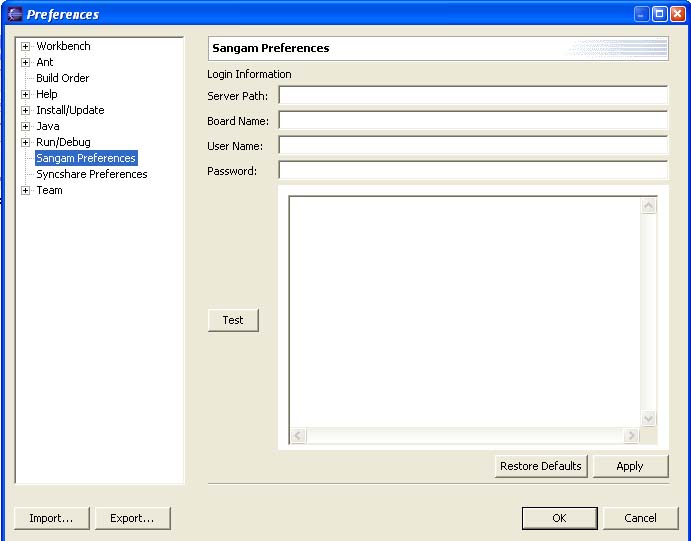Open the Export... preferences dialog

tap(132, 518)
